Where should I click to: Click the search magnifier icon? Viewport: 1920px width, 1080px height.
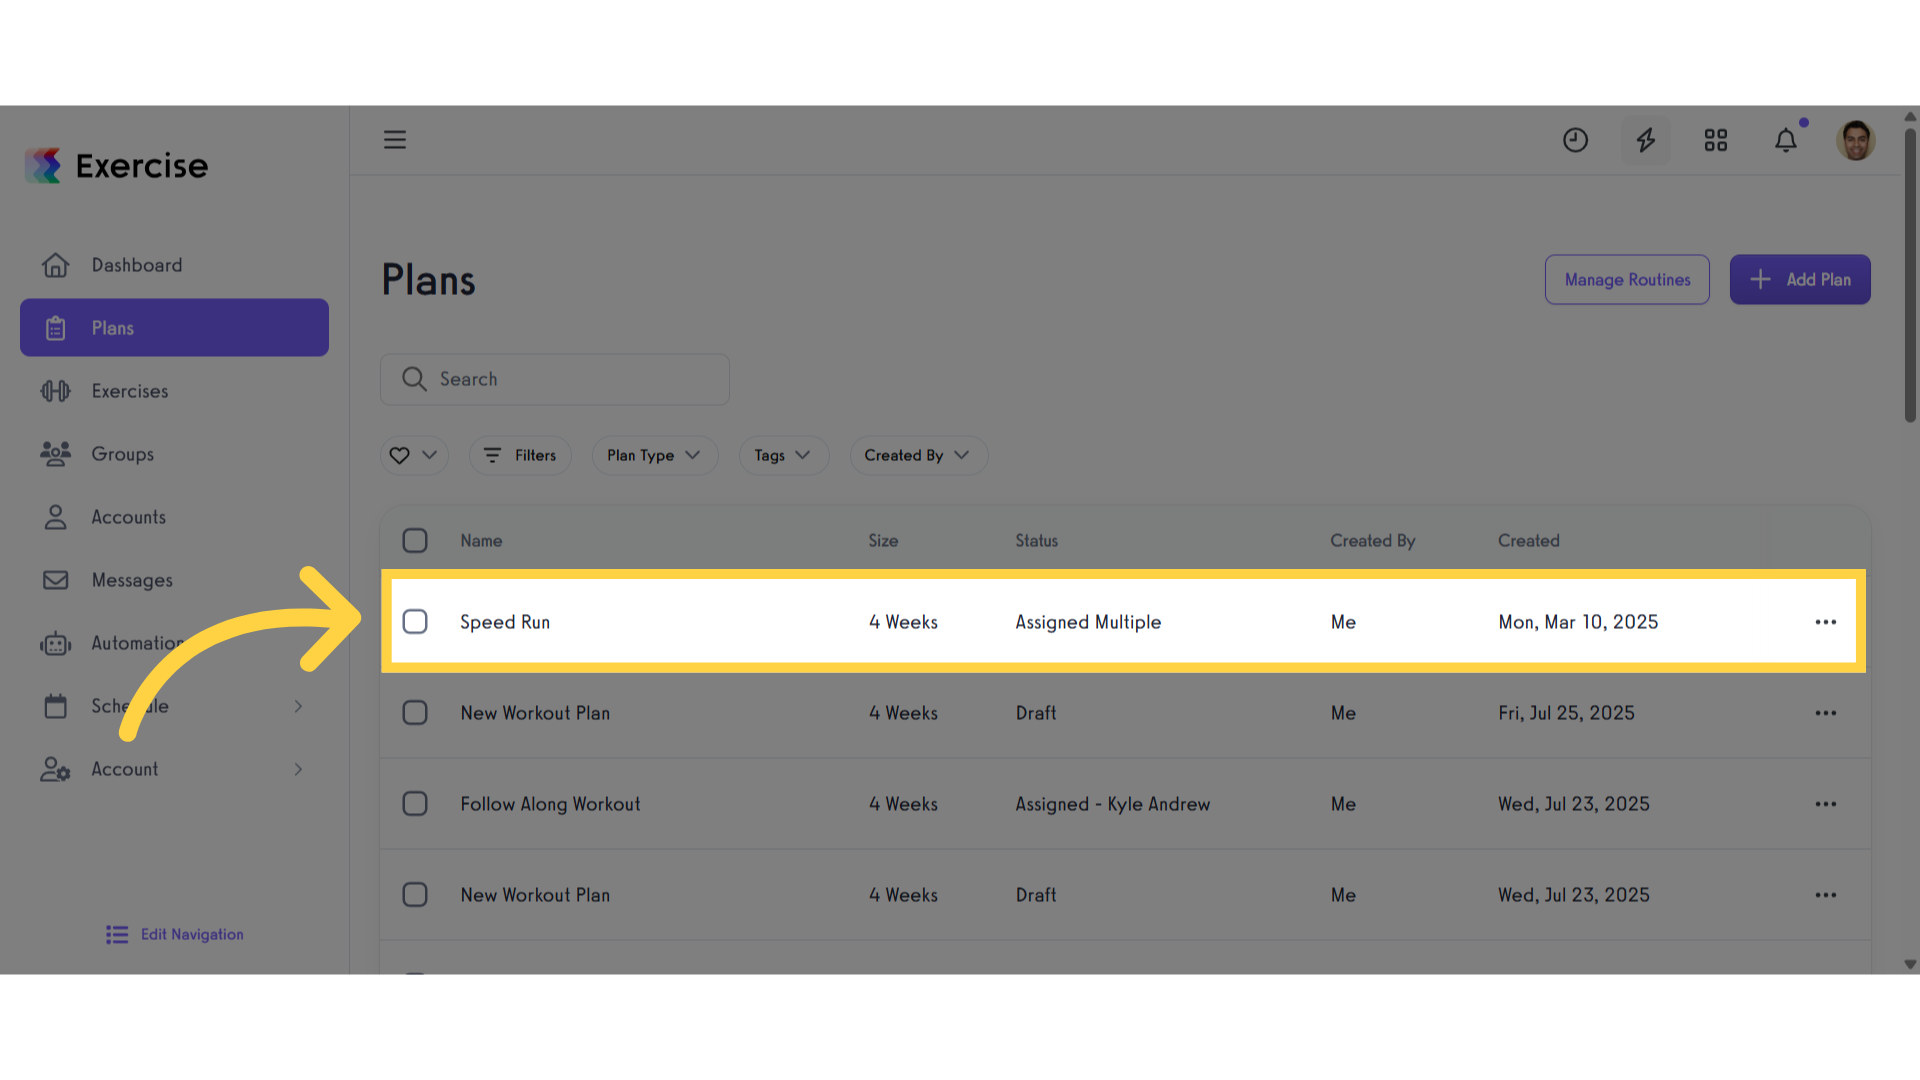click(414, 379)
